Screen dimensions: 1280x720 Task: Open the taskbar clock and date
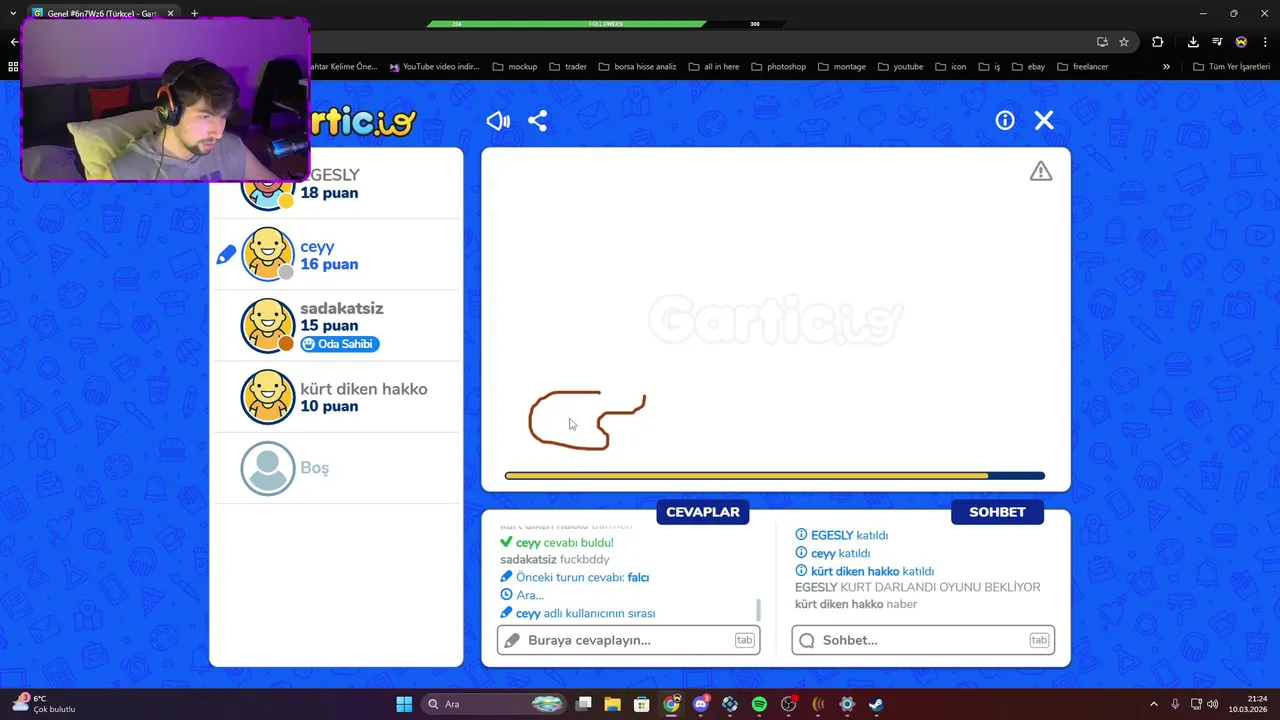[x=1249, y=704]
